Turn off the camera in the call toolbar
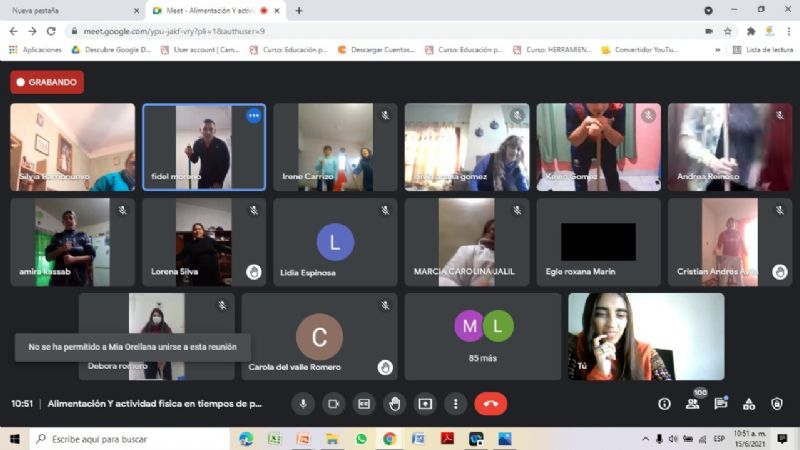 click(x=334, y=404)
